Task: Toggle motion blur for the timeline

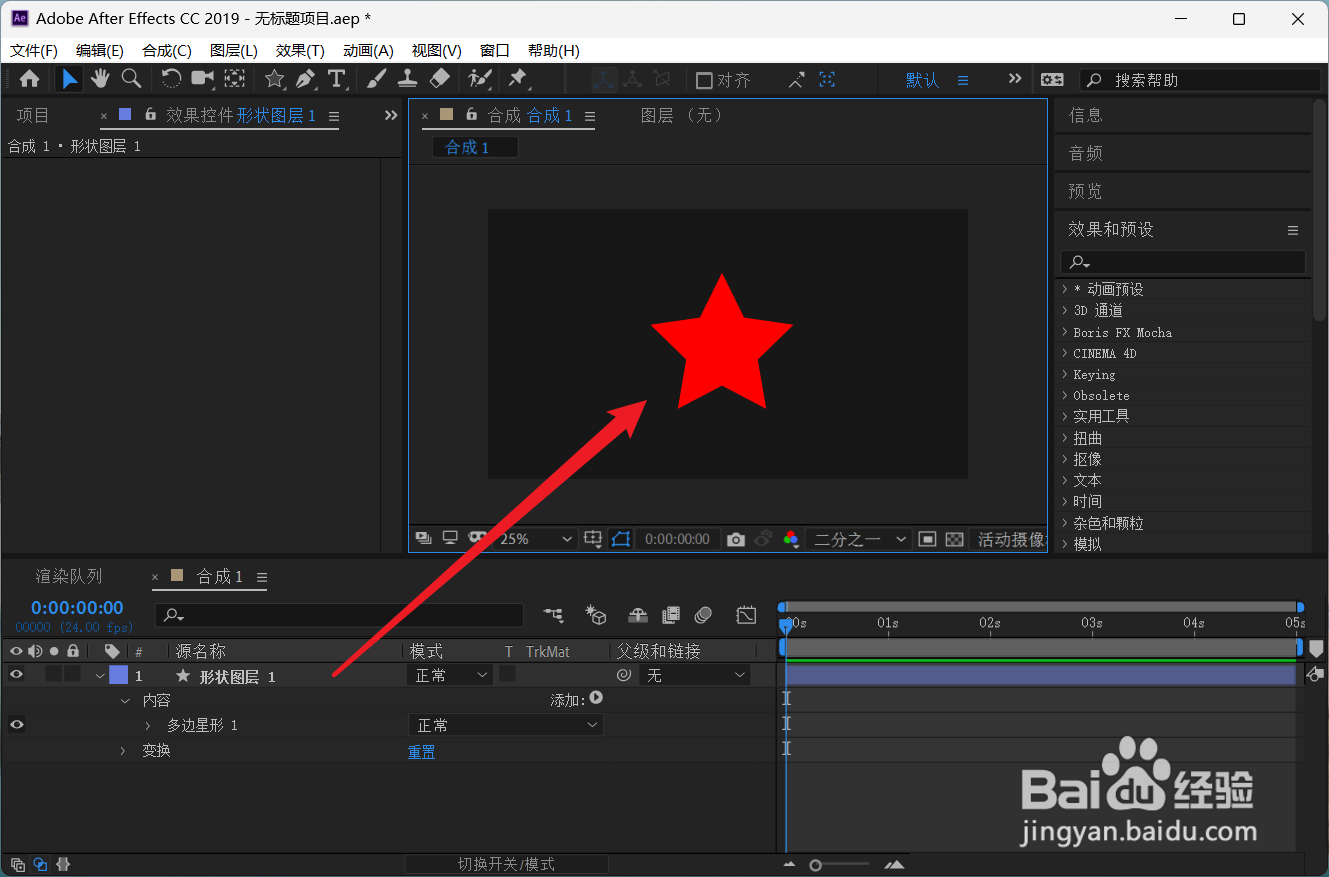Action: (x=703, y=615)
